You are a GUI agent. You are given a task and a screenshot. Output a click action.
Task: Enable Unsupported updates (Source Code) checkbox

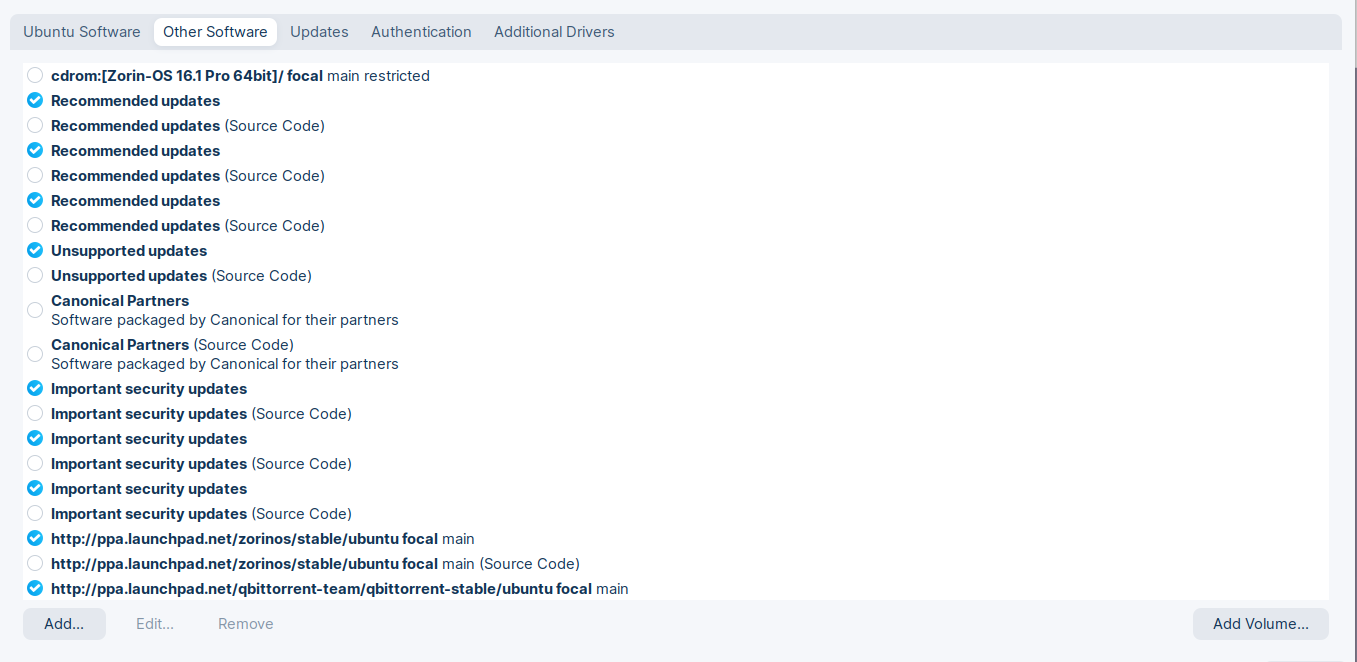[x=35, y=275]
